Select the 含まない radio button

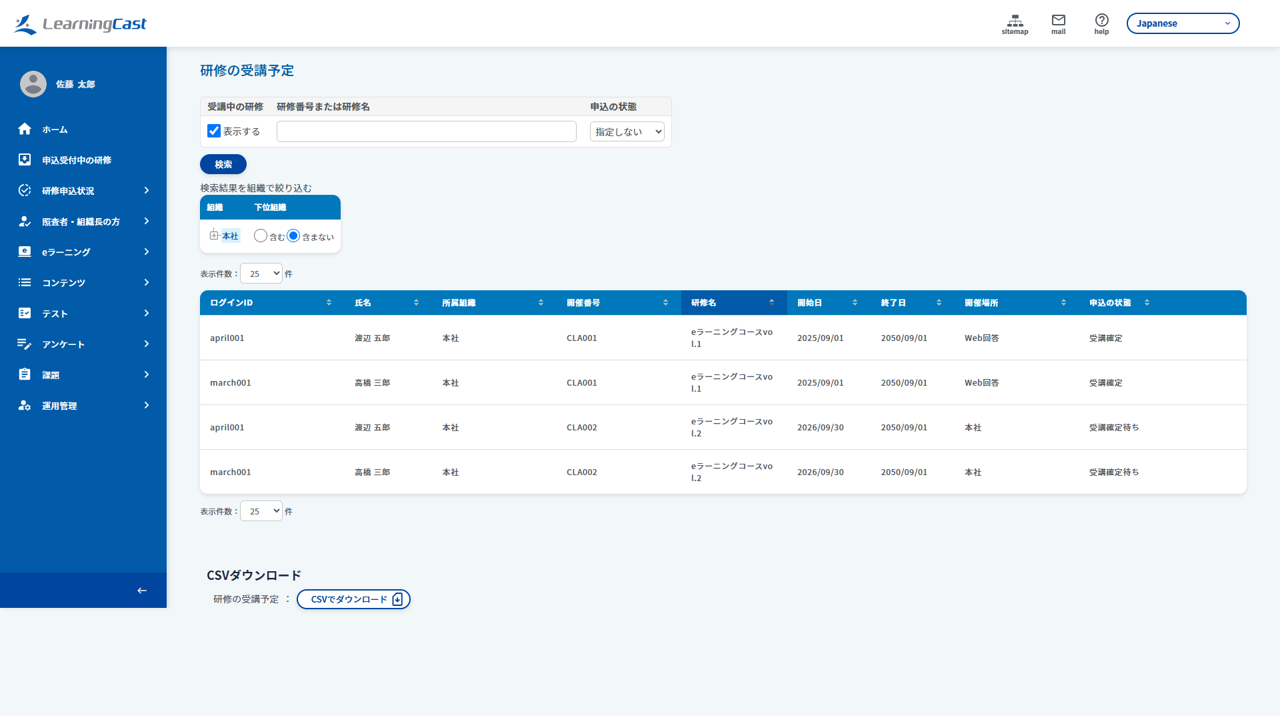[293, 236]
